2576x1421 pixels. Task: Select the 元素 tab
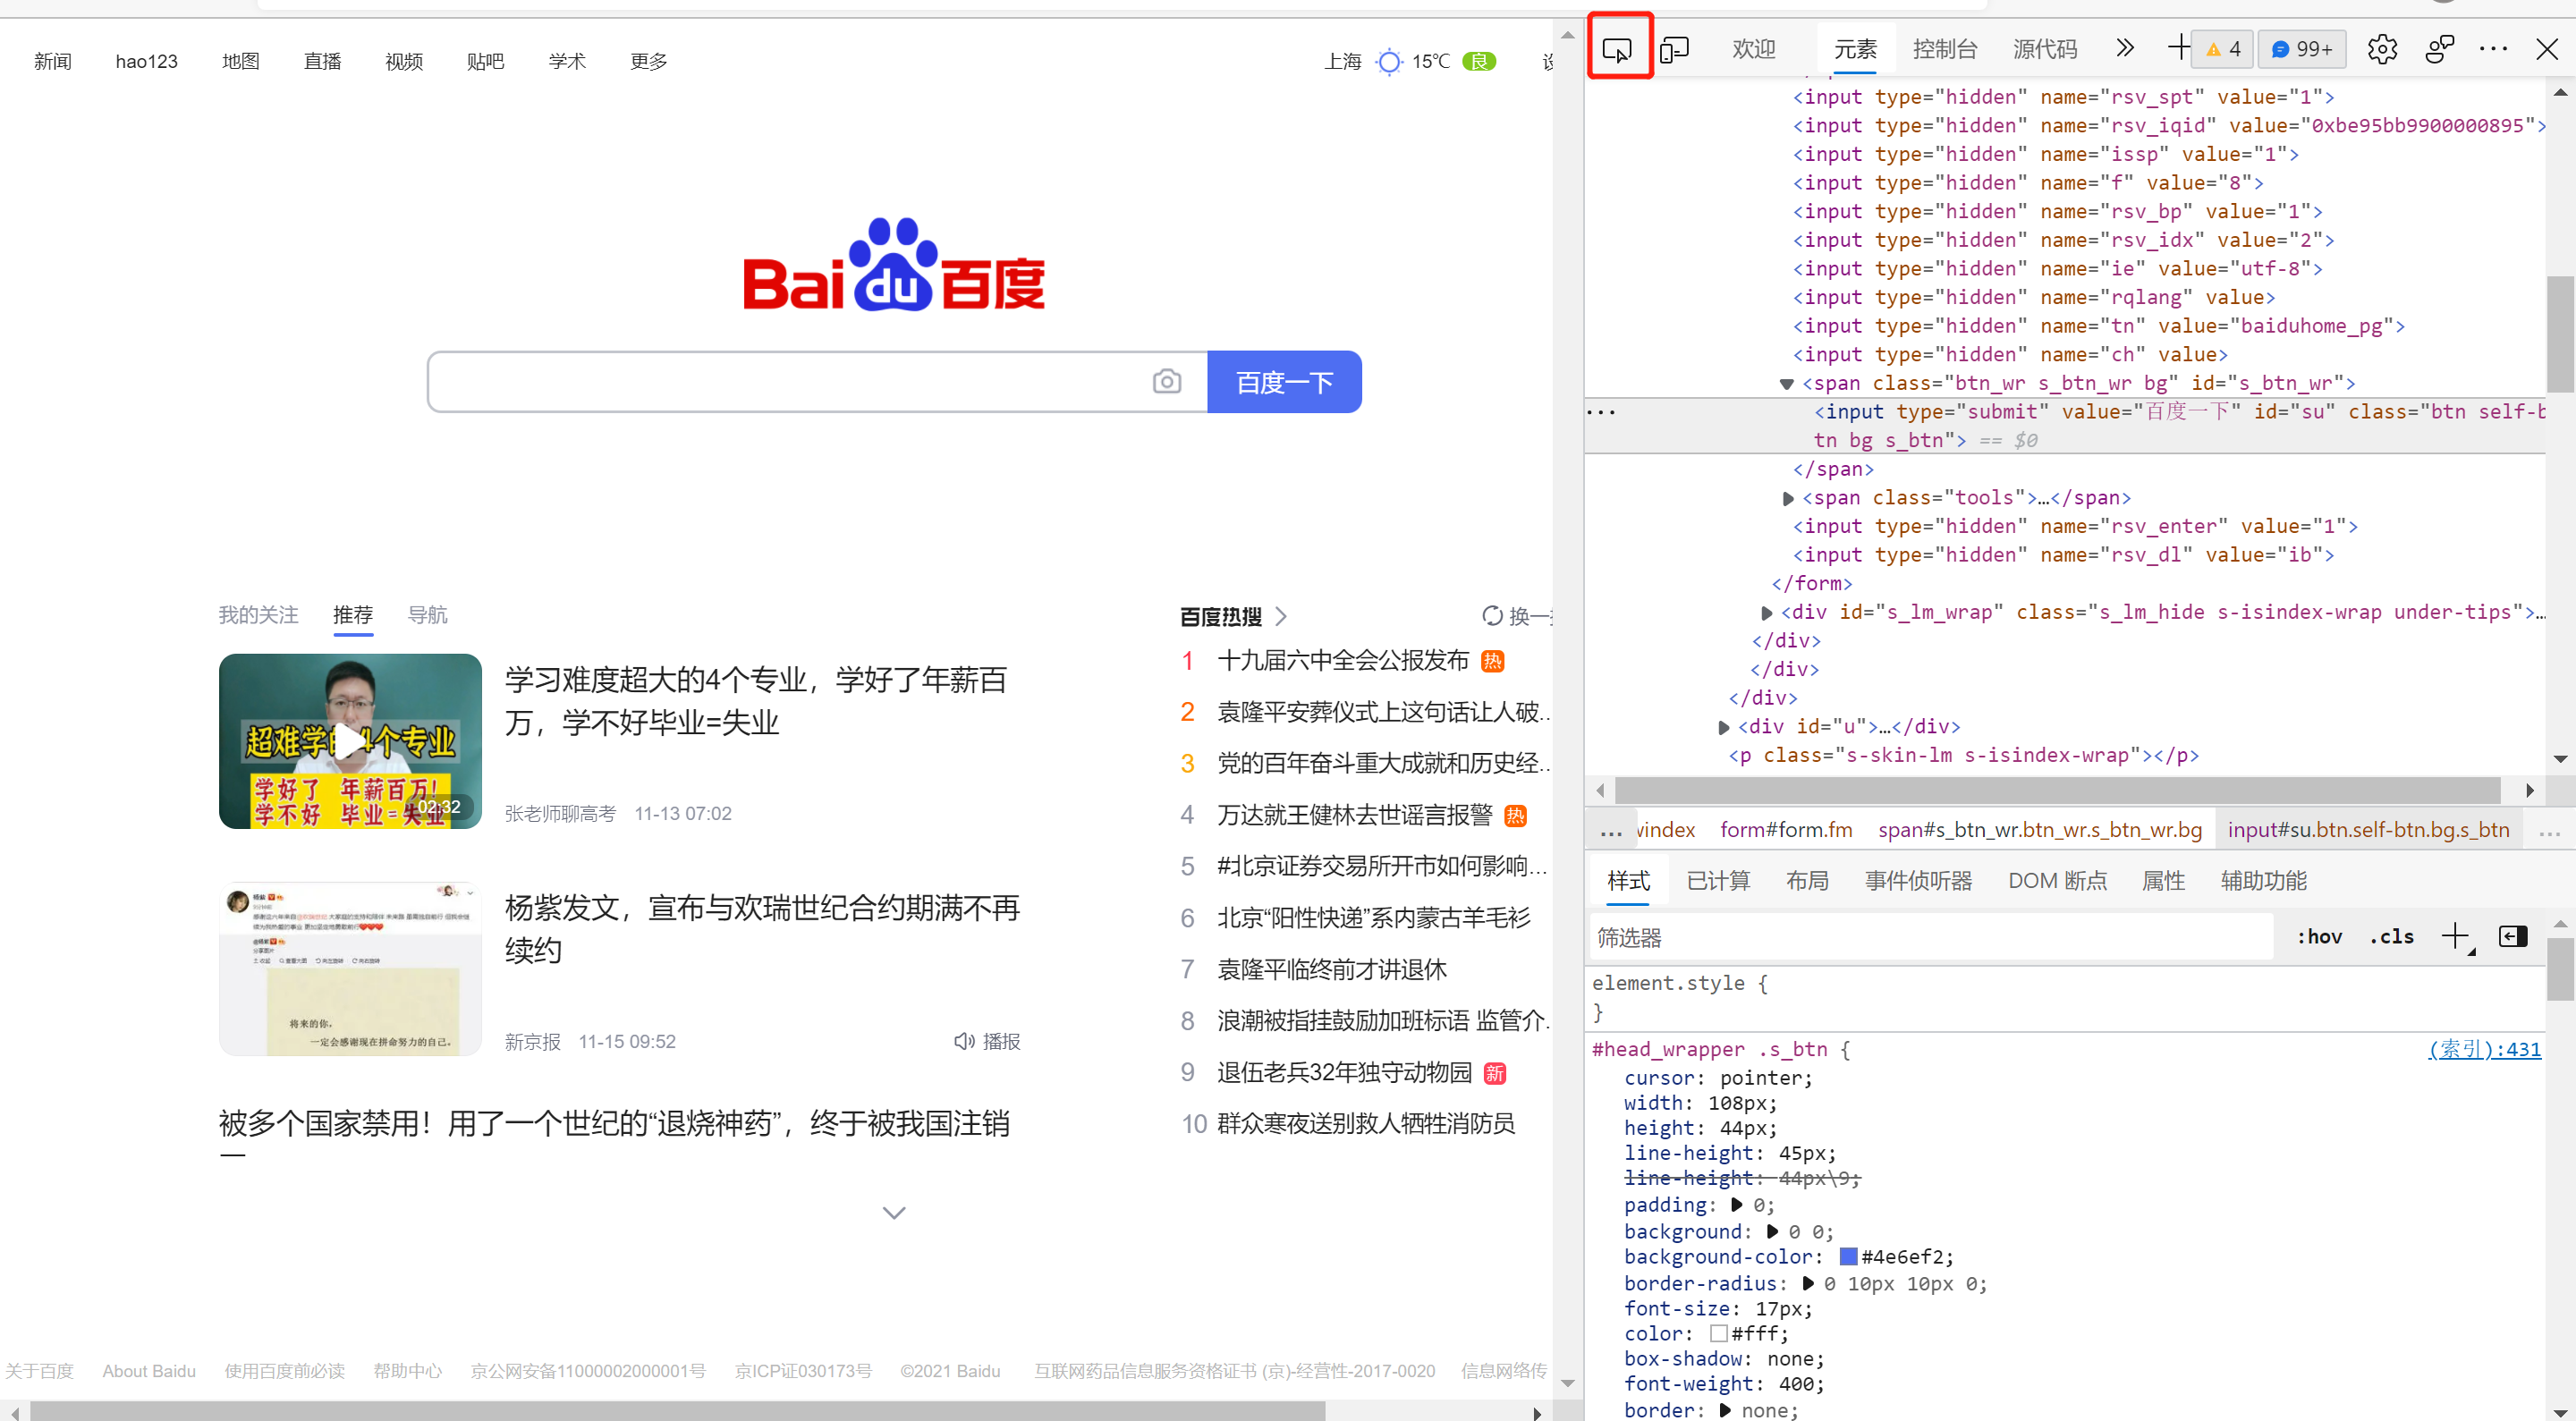point(1855,48)
